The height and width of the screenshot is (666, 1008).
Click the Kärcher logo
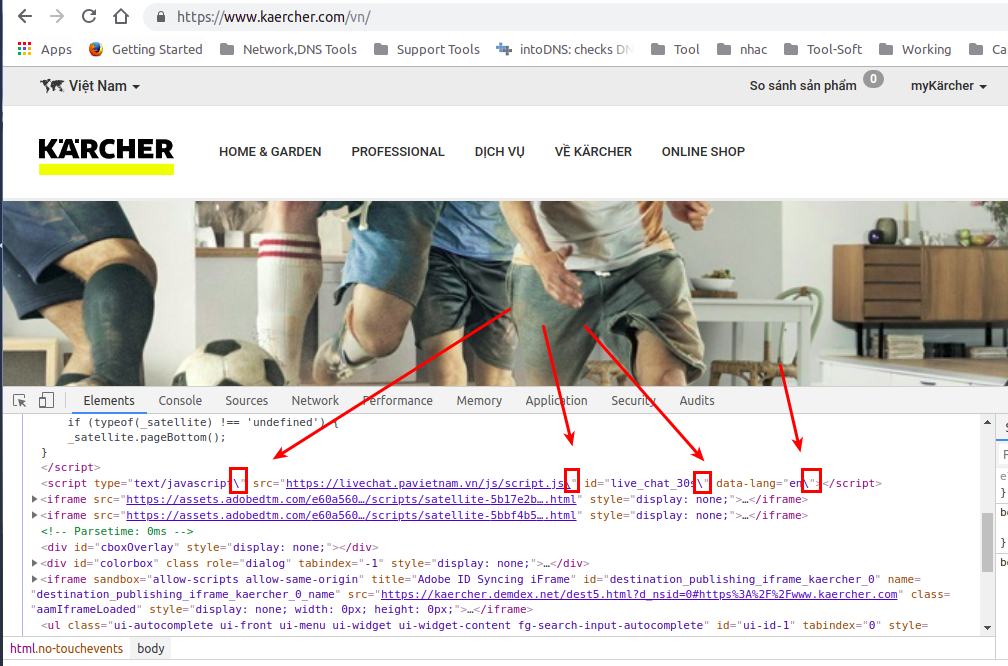[x=106, y=156]
